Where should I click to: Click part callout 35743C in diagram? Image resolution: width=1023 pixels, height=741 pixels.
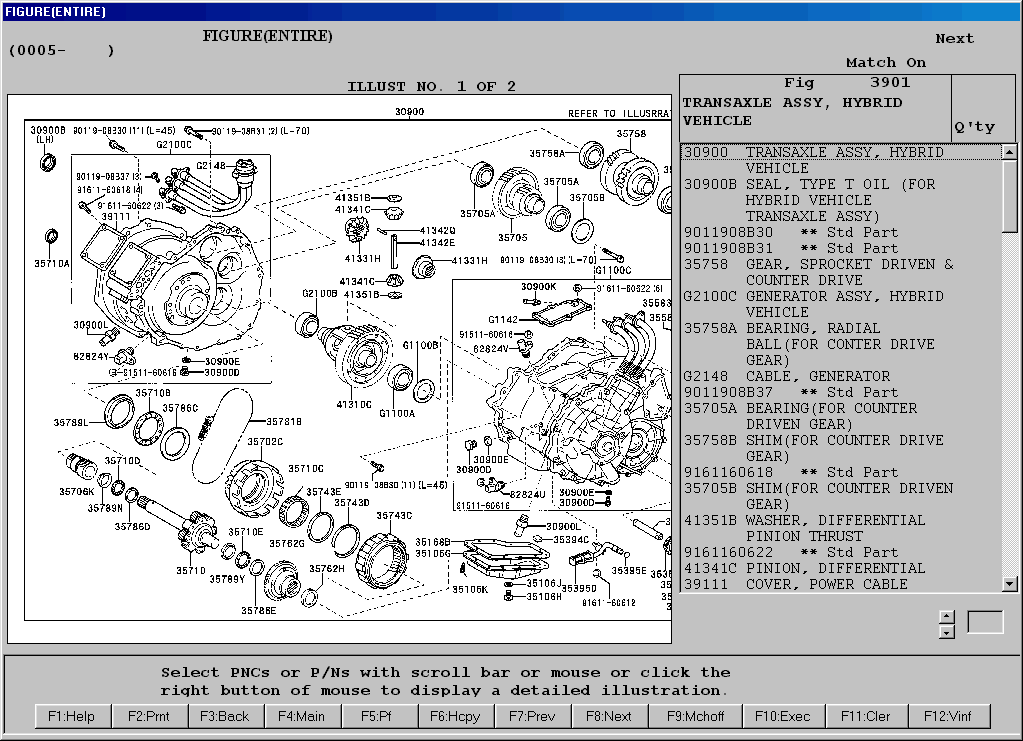pos(394,516)
